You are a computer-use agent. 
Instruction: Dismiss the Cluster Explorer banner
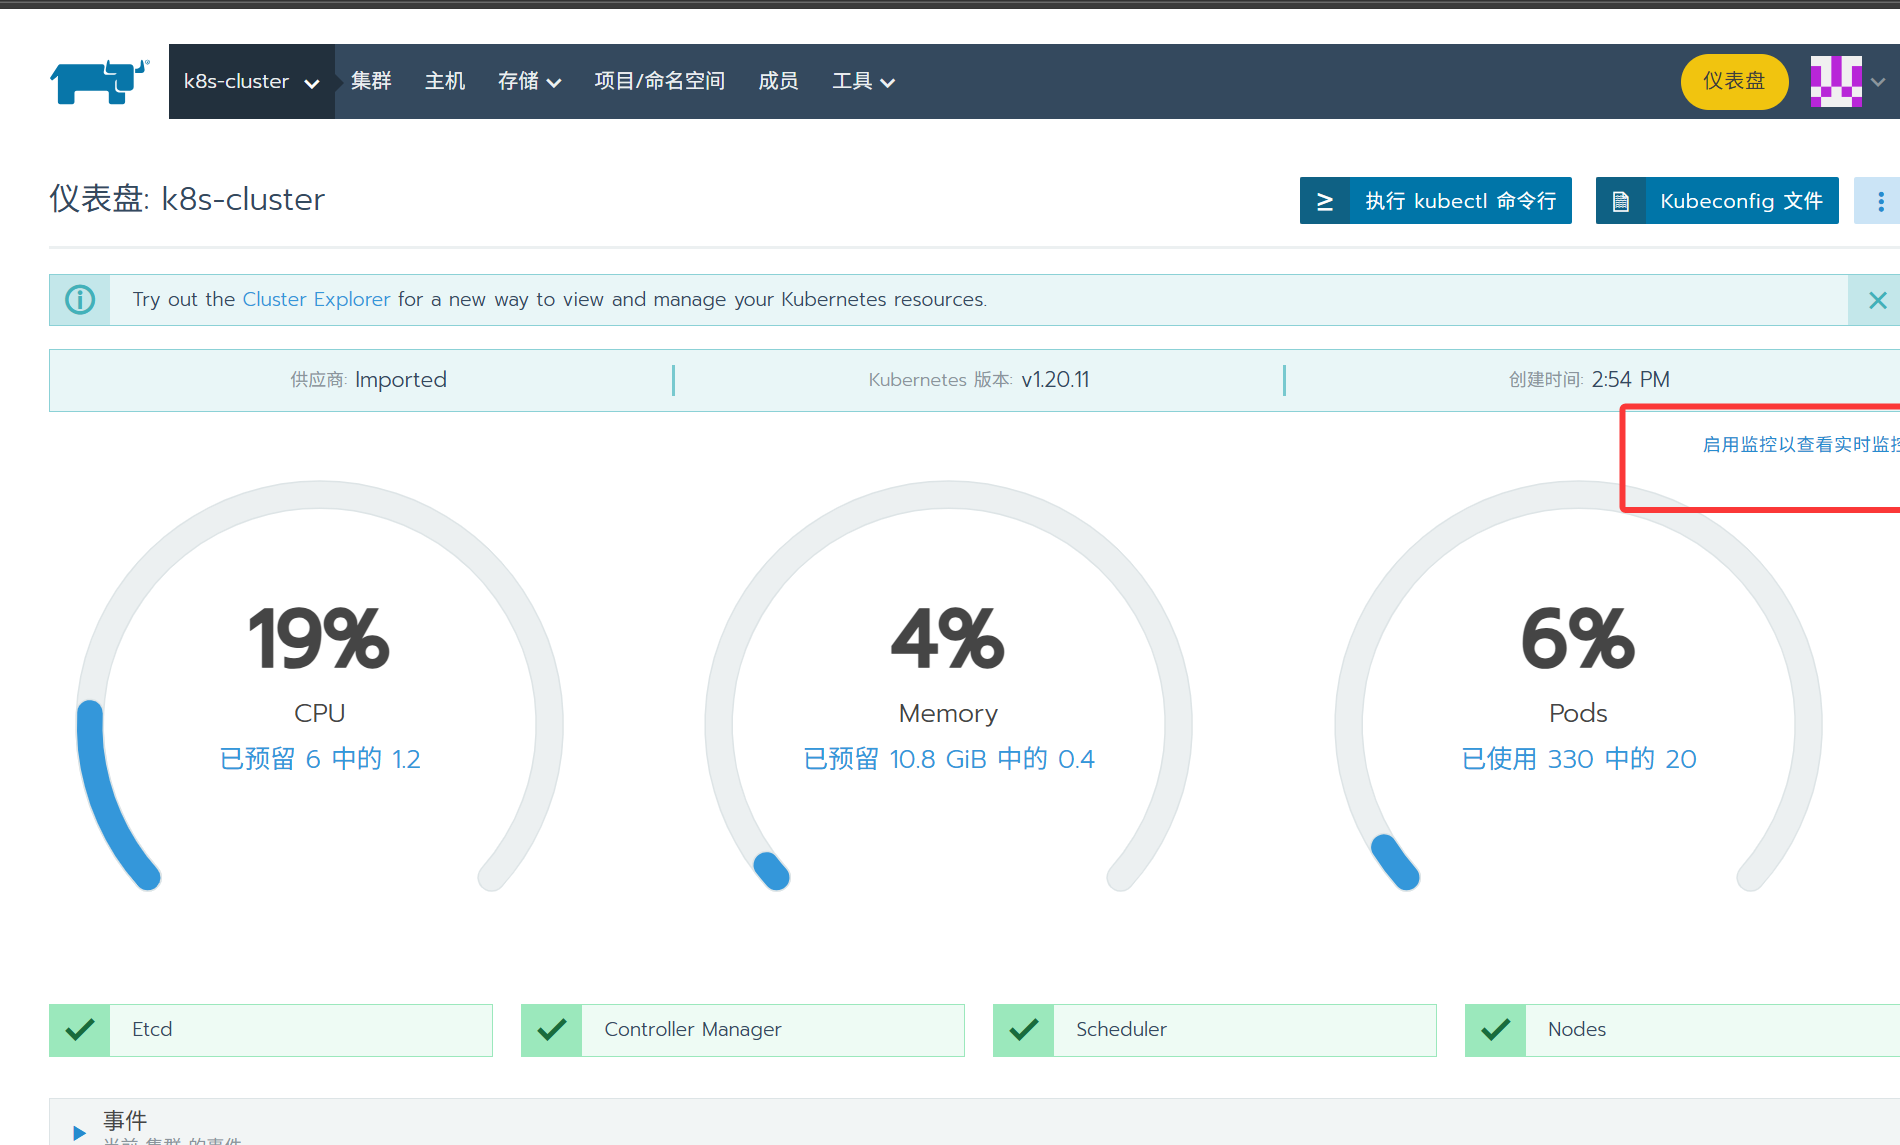tap(1877, 300)
